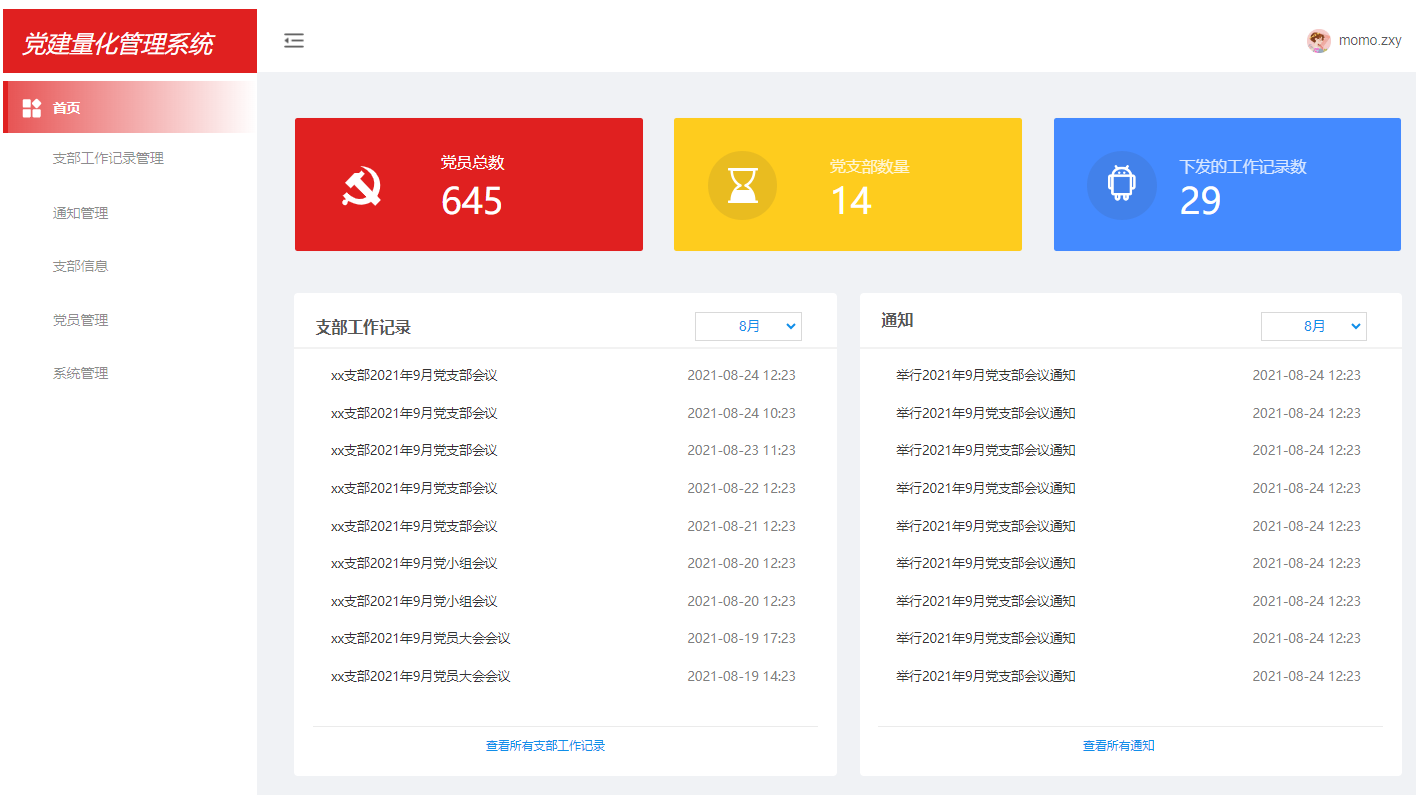This screenshot has height=795, width=1416.
Task: Click the 14 branch count number
Action: coord(851,202)
